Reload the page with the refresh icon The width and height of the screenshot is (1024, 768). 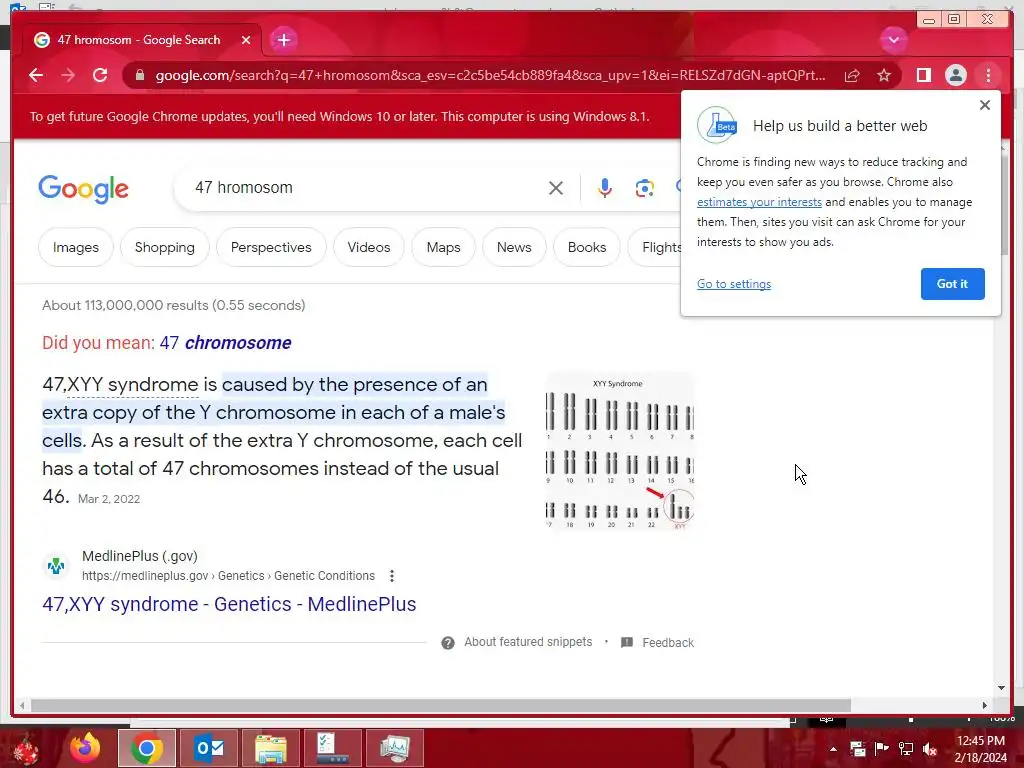100,75
